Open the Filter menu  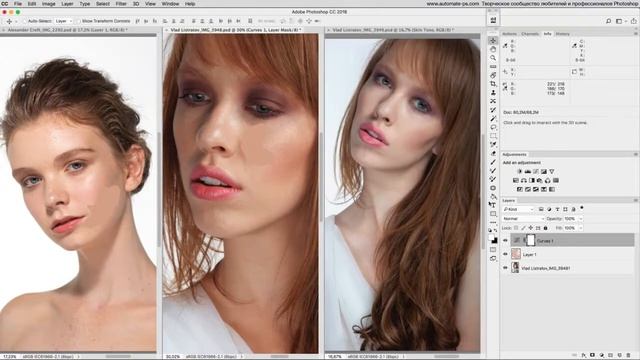(x=121, y=4)
